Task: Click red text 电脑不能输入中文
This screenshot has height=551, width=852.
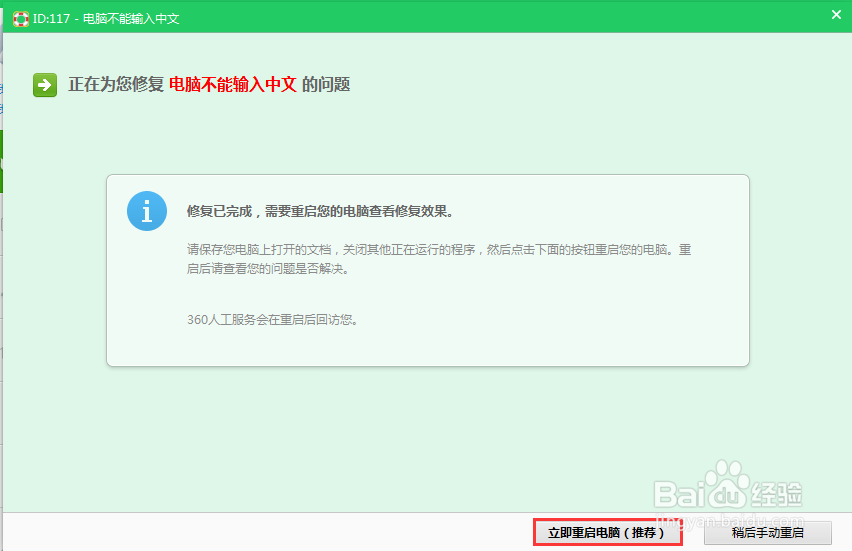Action: tap(233, 84)
